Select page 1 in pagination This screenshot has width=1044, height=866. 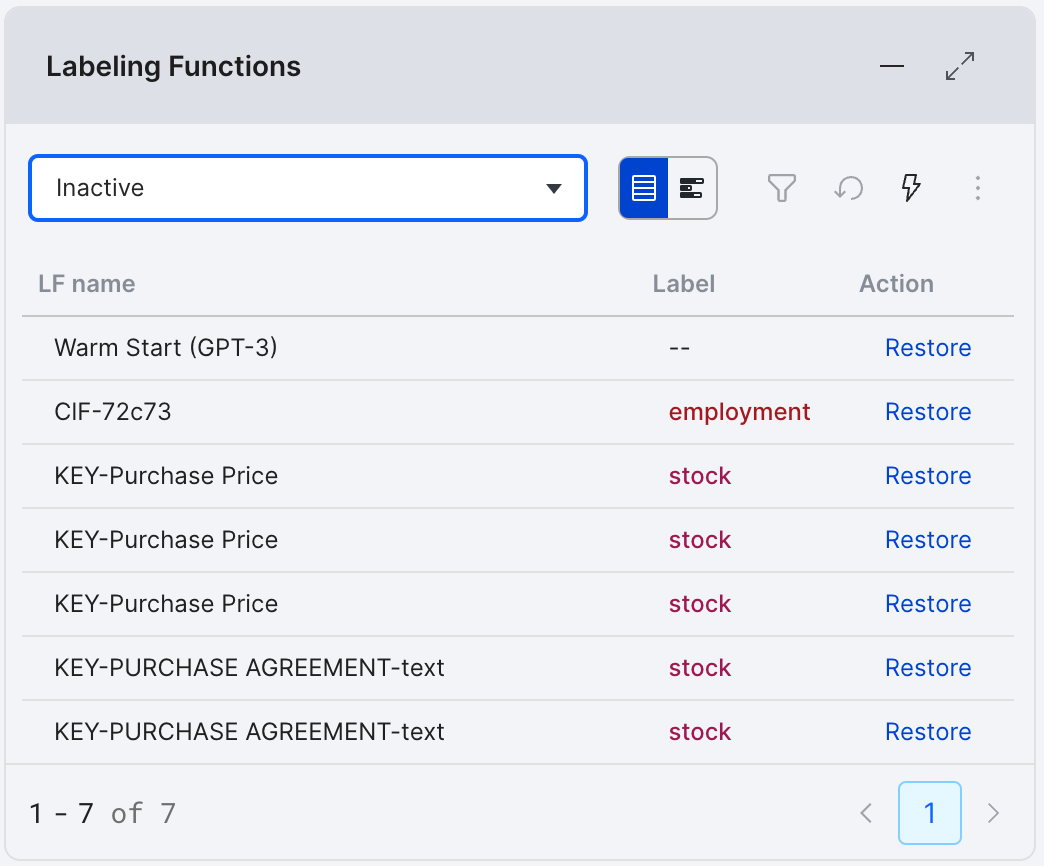pos(929,813)
